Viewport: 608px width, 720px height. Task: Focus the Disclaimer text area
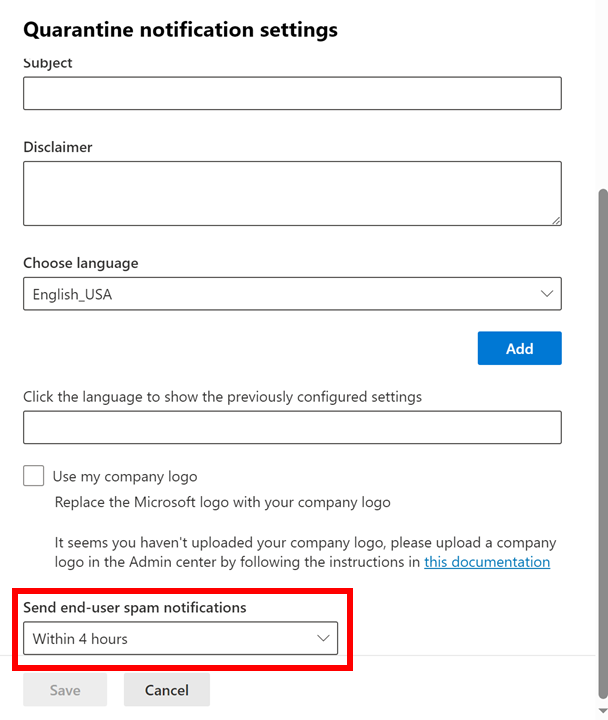[292, 193]
